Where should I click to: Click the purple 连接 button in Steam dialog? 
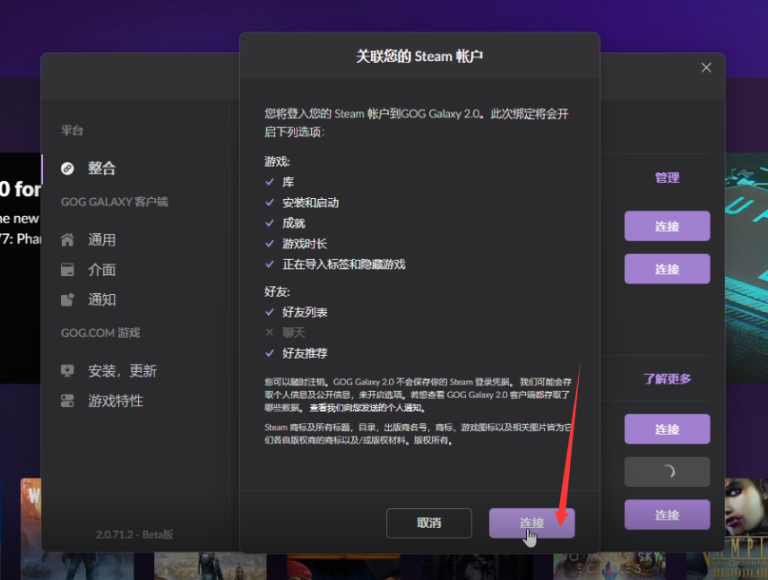(531, 523)
